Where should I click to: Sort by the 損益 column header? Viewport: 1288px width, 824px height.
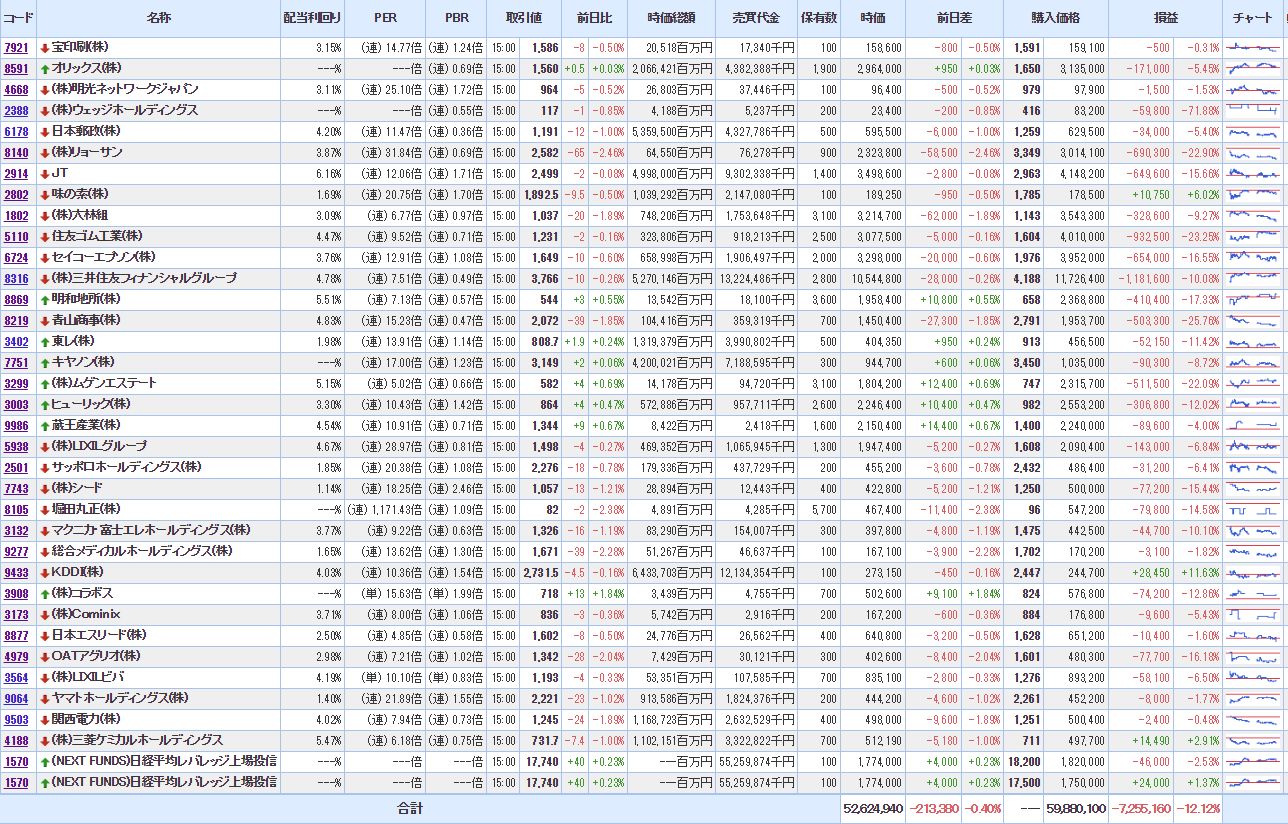1165,18
